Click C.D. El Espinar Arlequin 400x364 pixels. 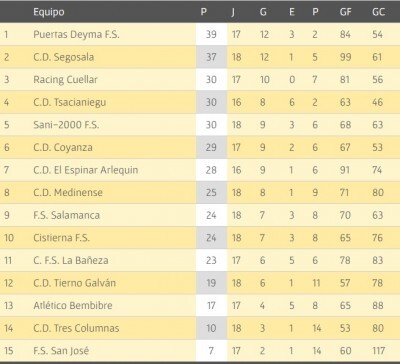click(x=86, y=170)
